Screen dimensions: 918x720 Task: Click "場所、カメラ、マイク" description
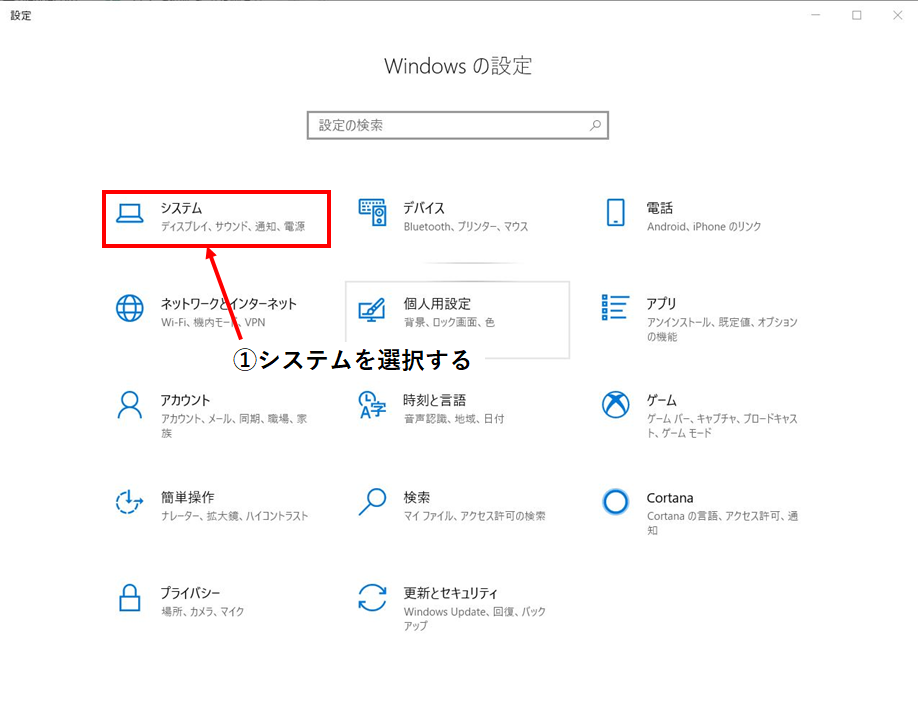click(x=203, y=611)
